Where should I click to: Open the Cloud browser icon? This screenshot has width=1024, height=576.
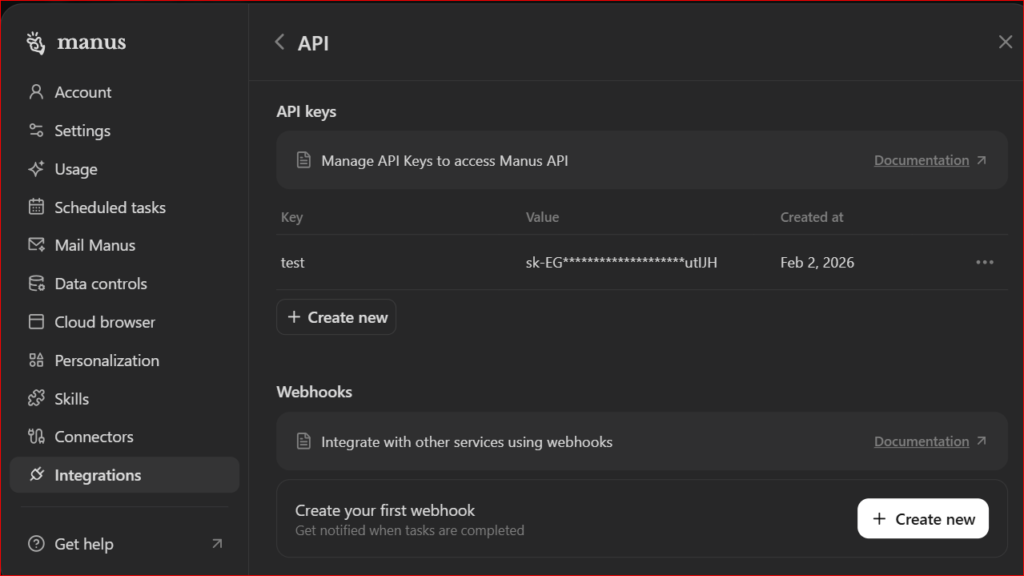pyautogui.click(x=36, y=322)
